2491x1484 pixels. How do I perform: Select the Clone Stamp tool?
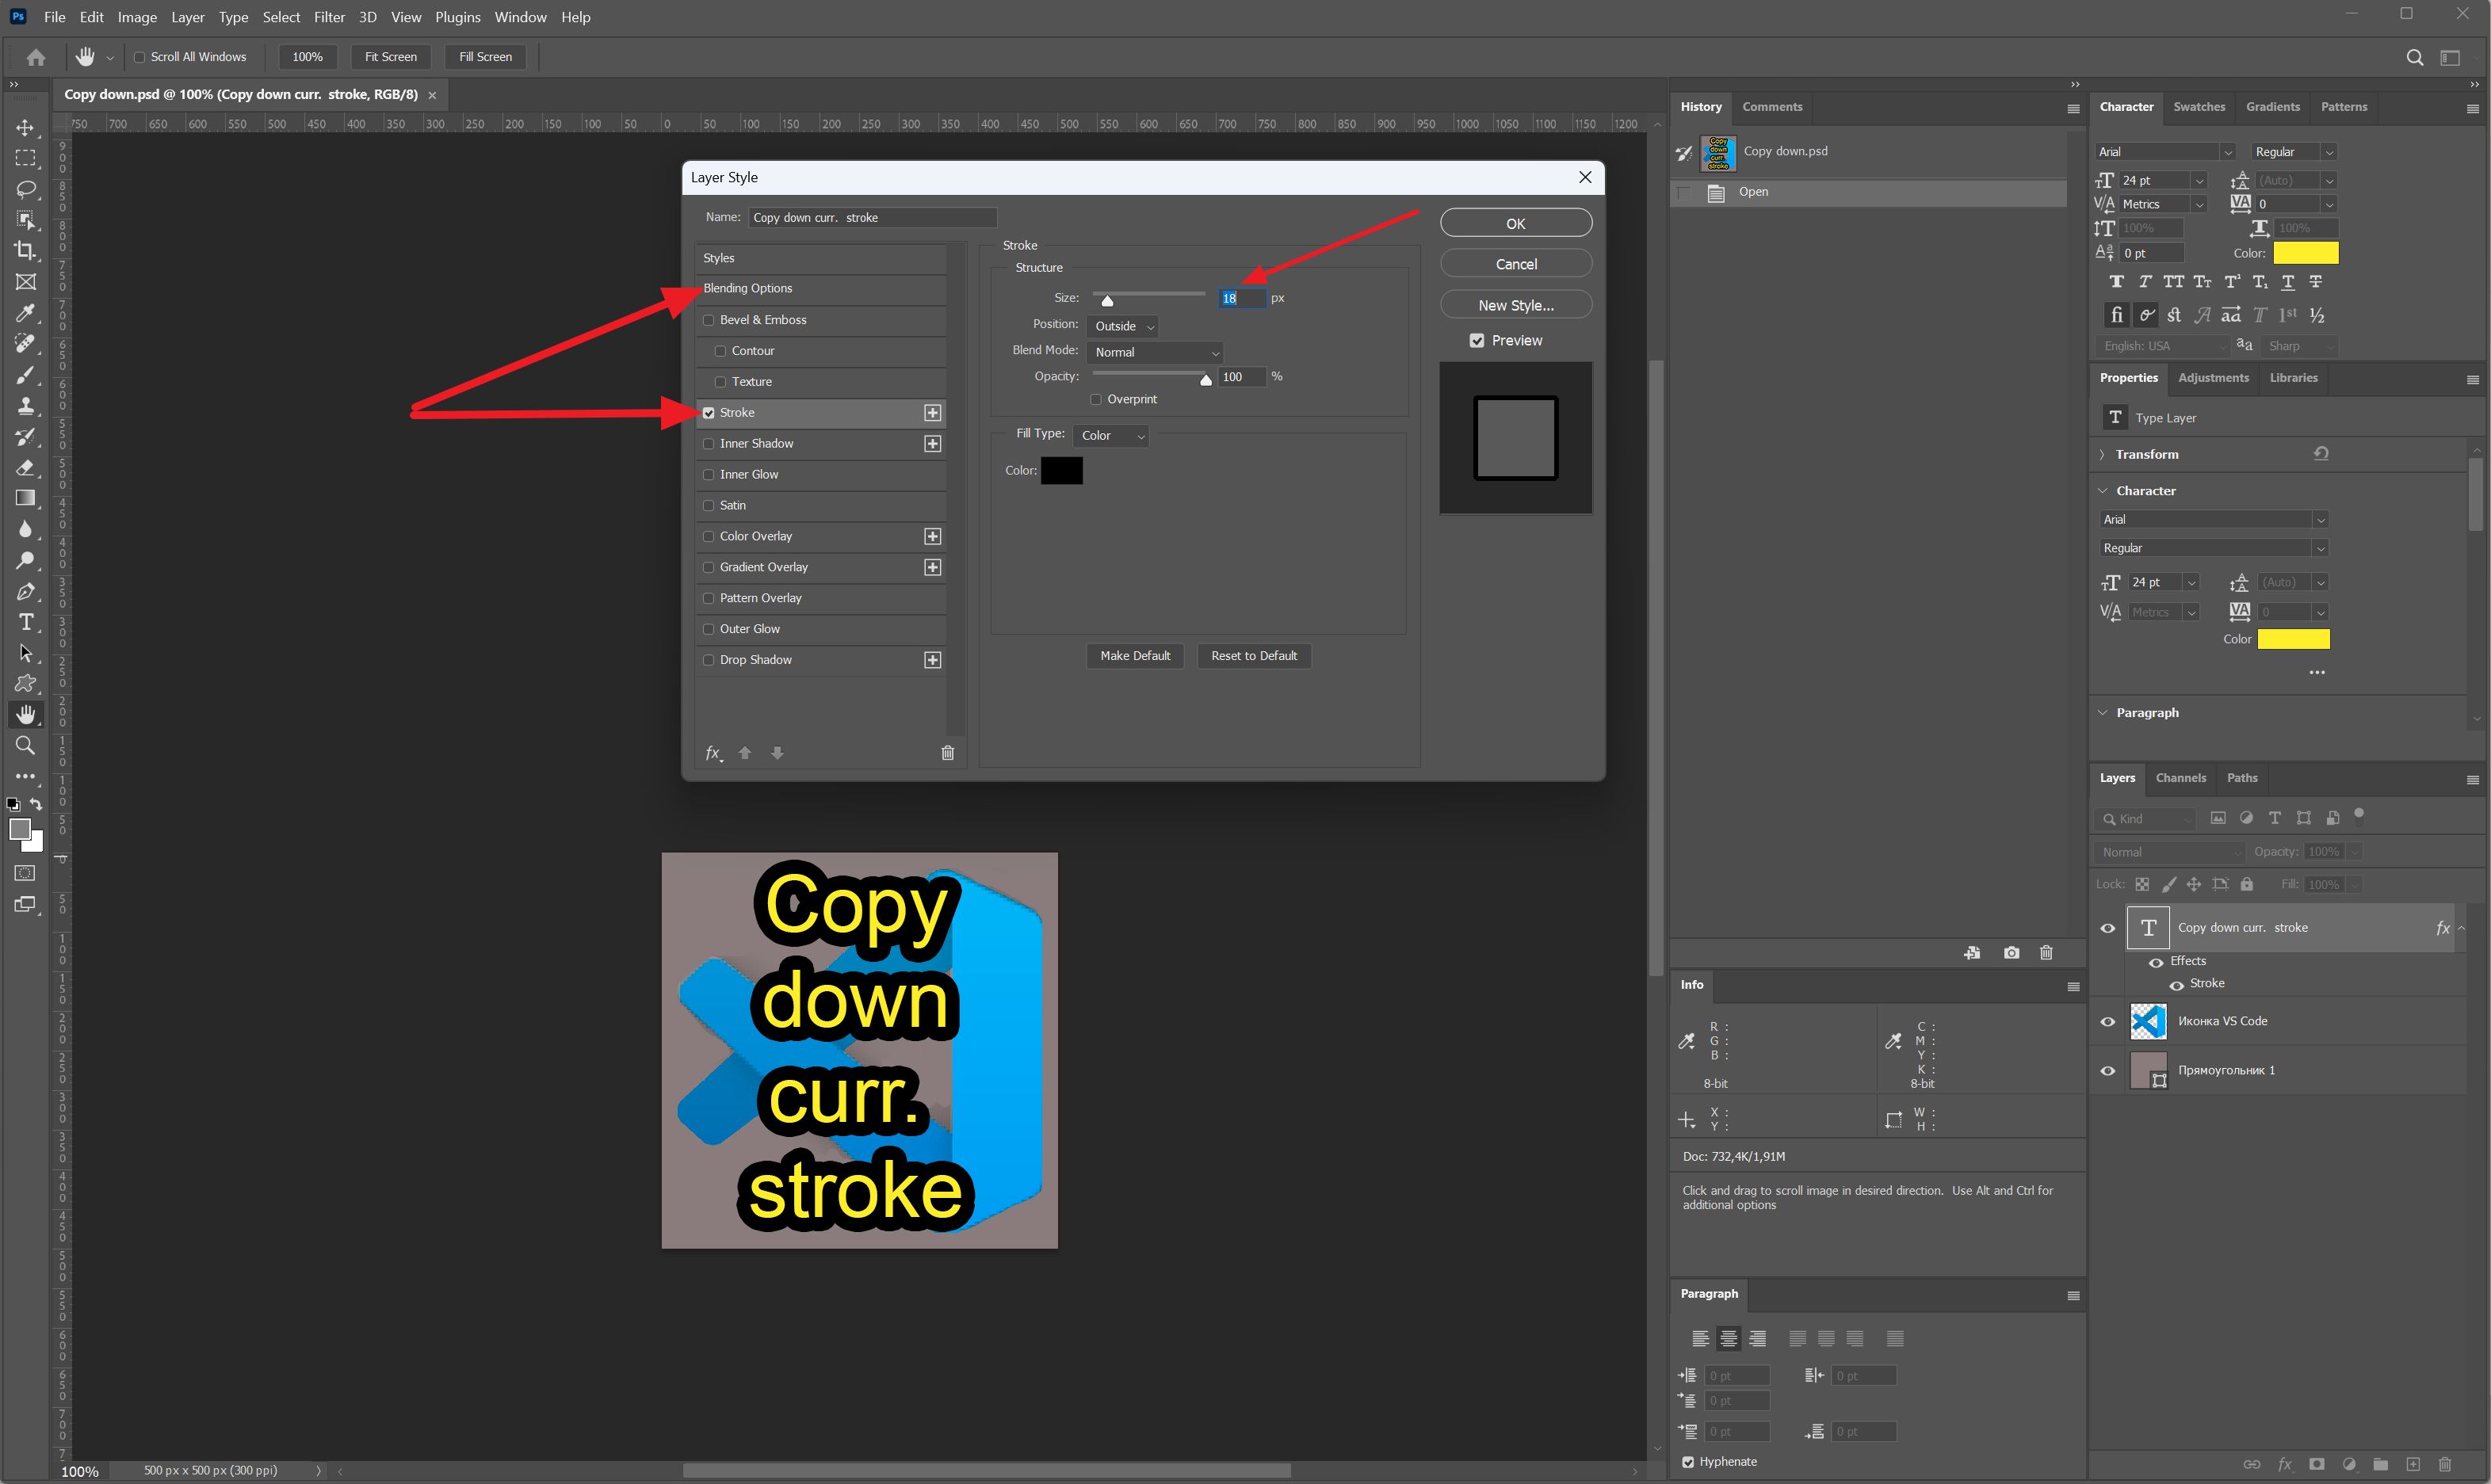coord(25,406)
